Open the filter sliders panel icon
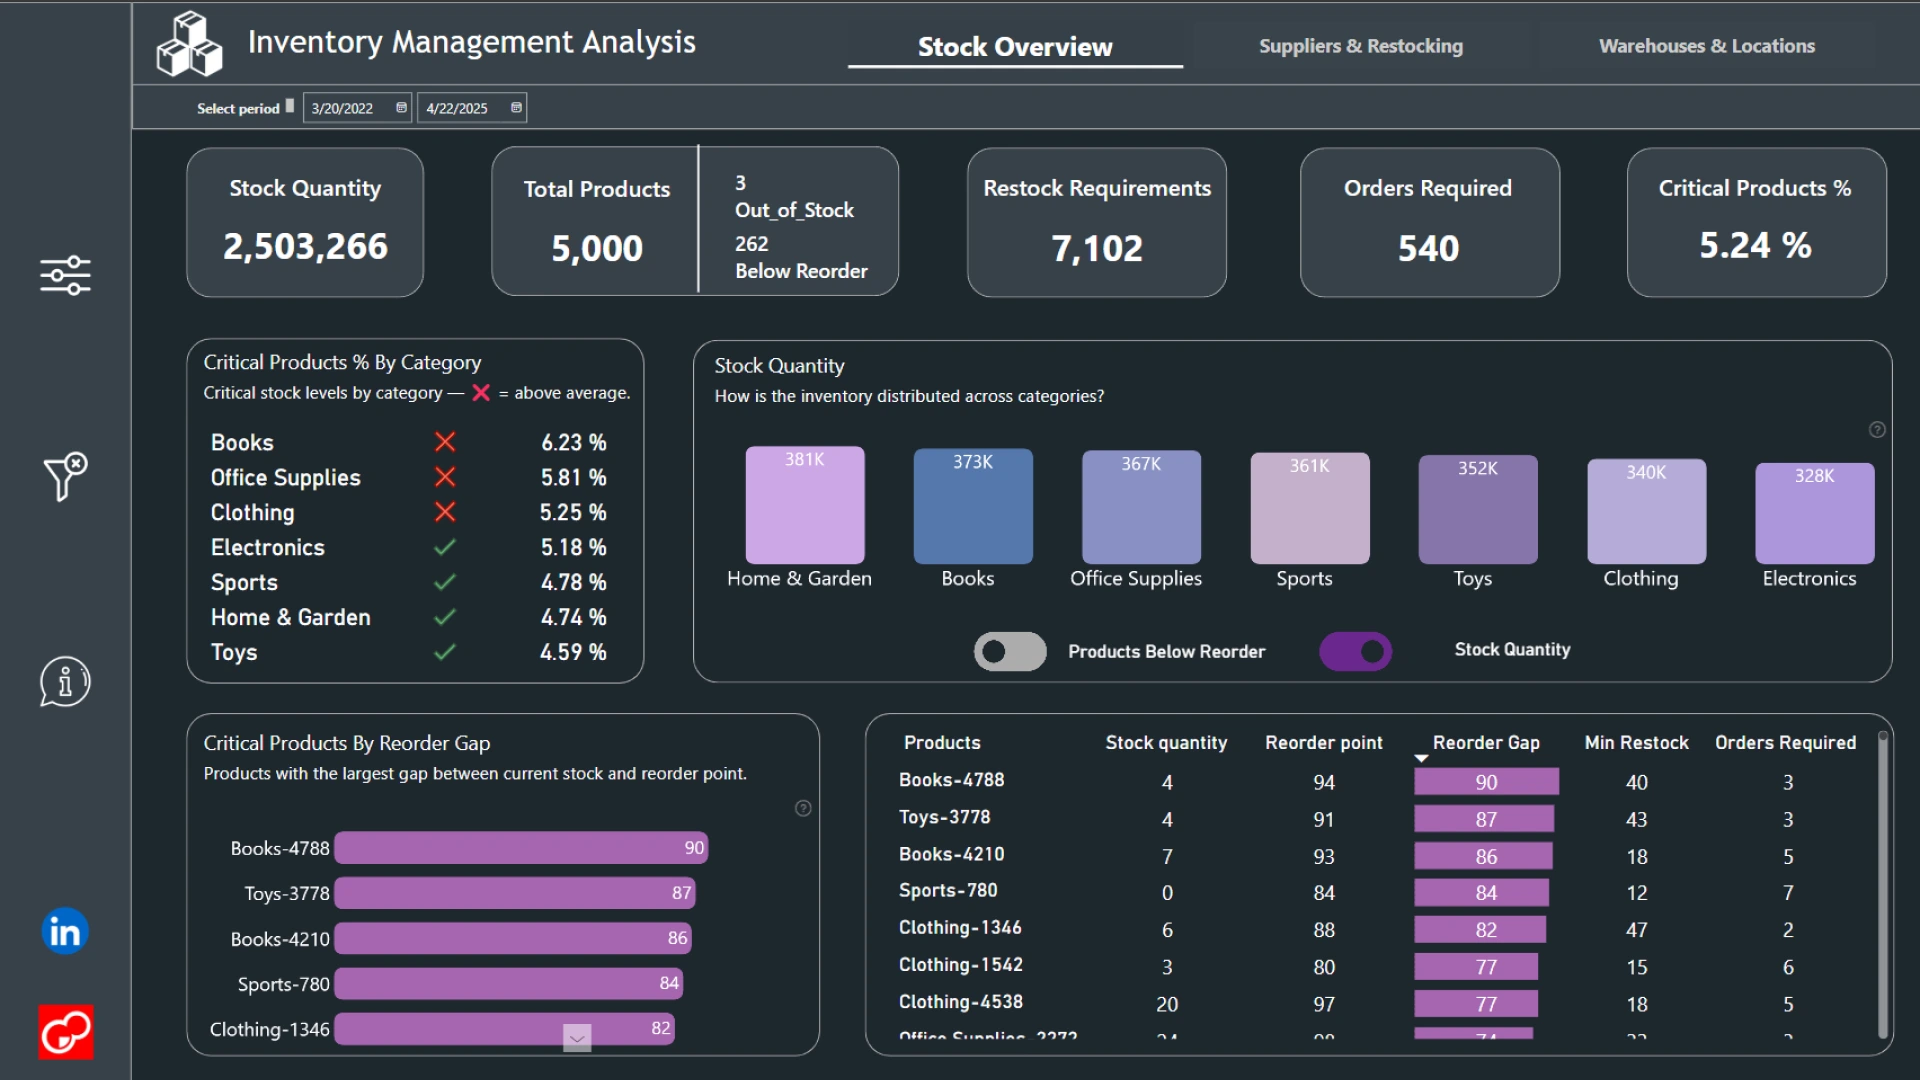 point(65,275)
